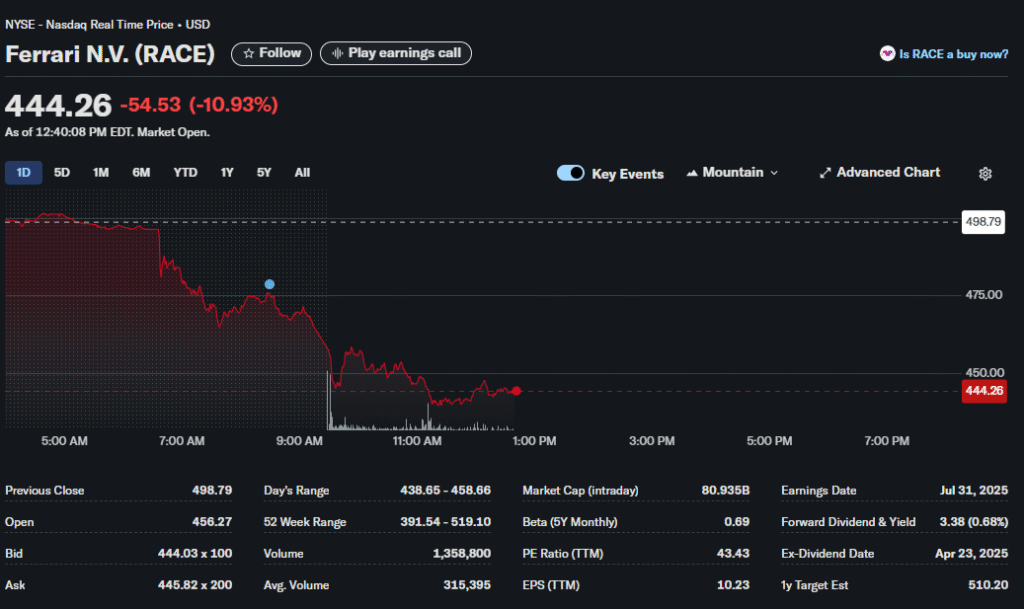This screenshot has width=1024, height=609.
Task: Click the Follow star button
Action: (271, 54)
